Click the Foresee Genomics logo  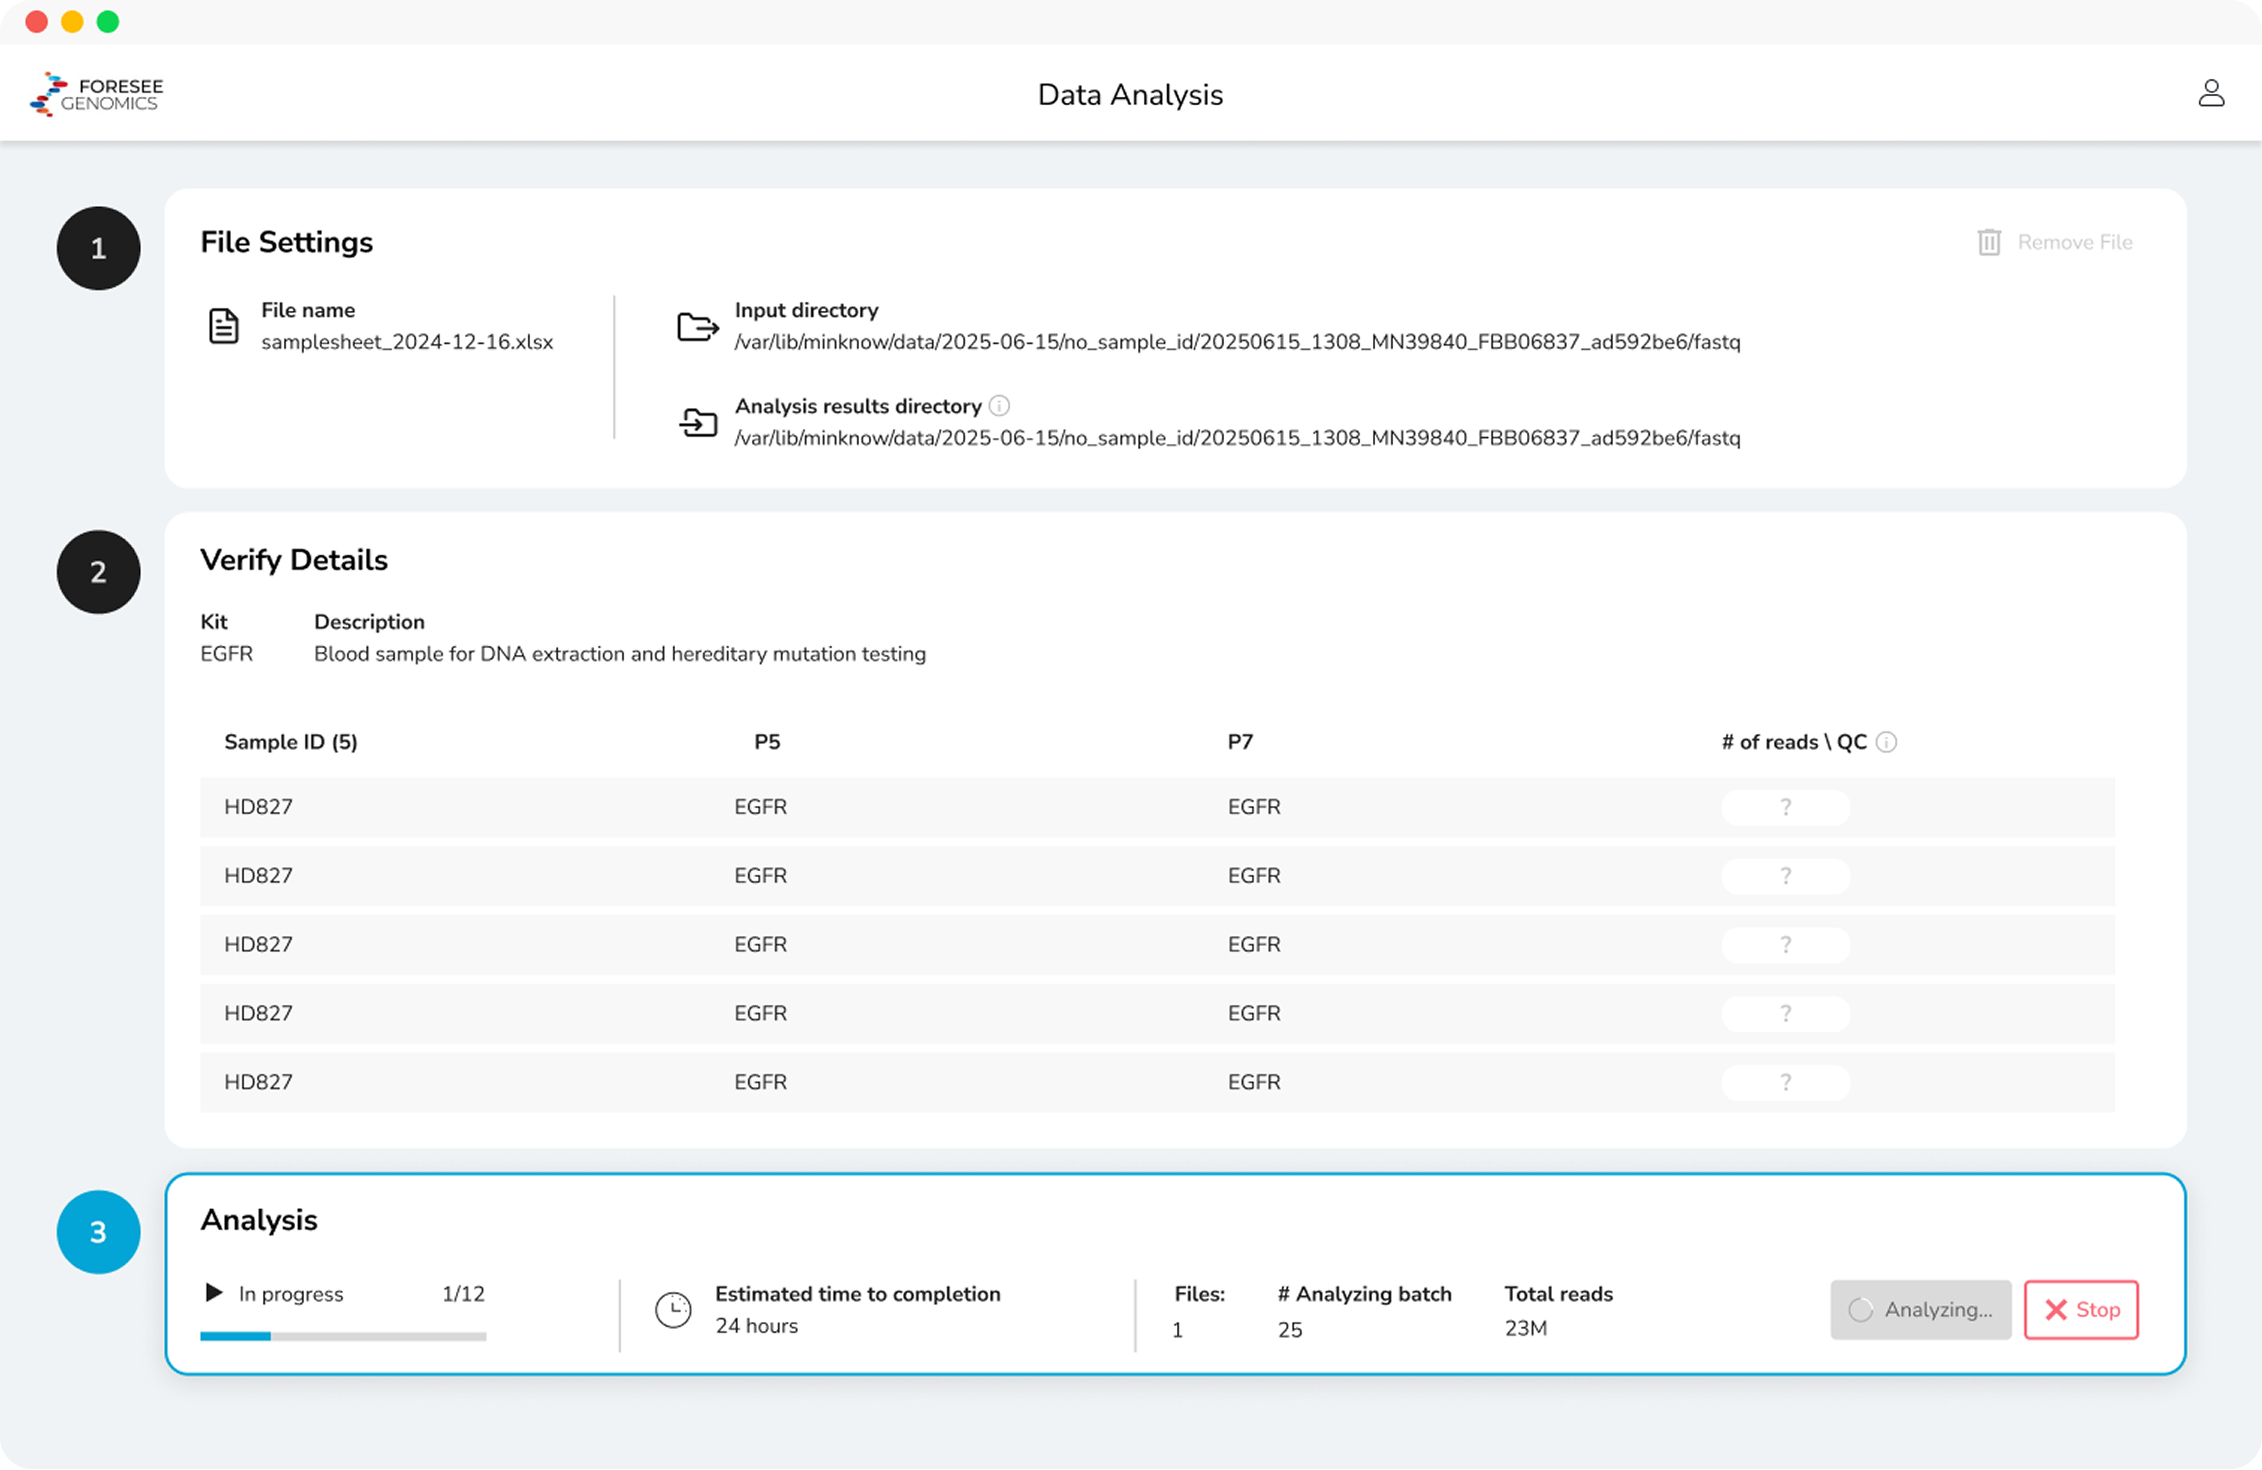tap(97, 94)
